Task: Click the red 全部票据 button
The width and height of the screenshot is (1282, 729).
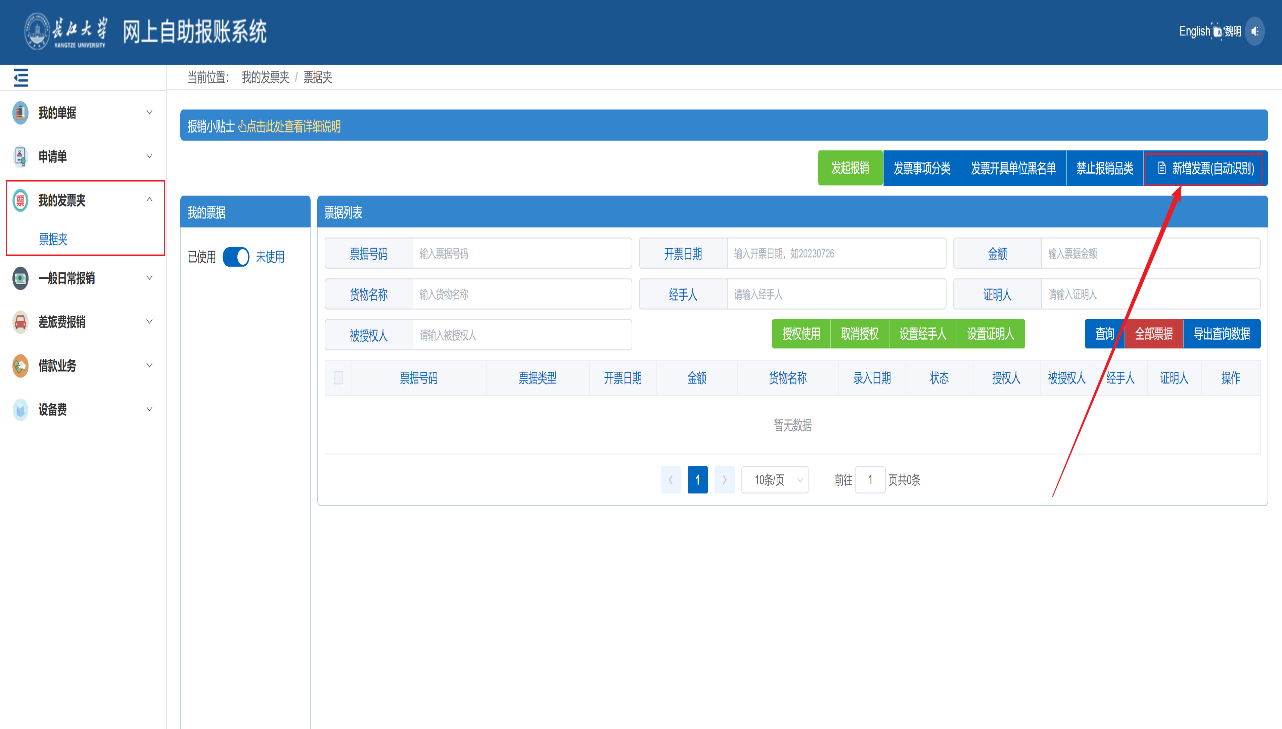Action: tap(1153, 334)
